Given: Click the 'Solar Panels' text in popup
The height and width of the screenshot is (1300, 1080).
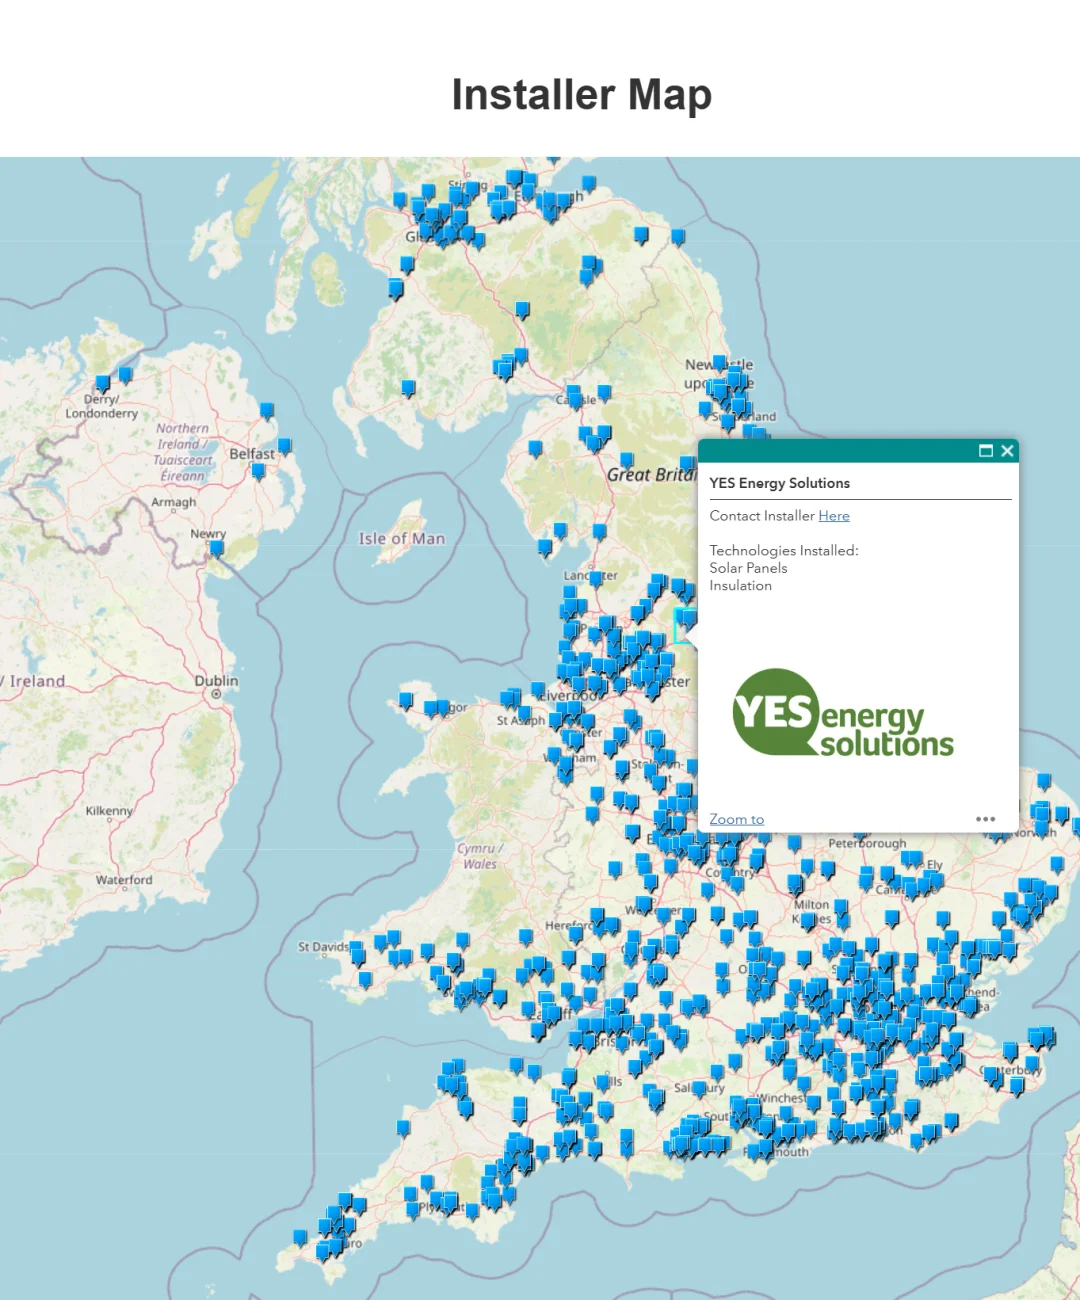Looking at the screenshot, I should point(748,568).
